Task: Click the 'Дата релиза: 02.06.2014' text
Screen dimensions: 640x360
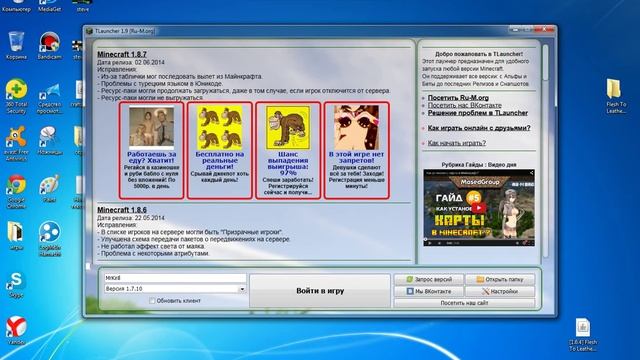Action: [131, 62]
